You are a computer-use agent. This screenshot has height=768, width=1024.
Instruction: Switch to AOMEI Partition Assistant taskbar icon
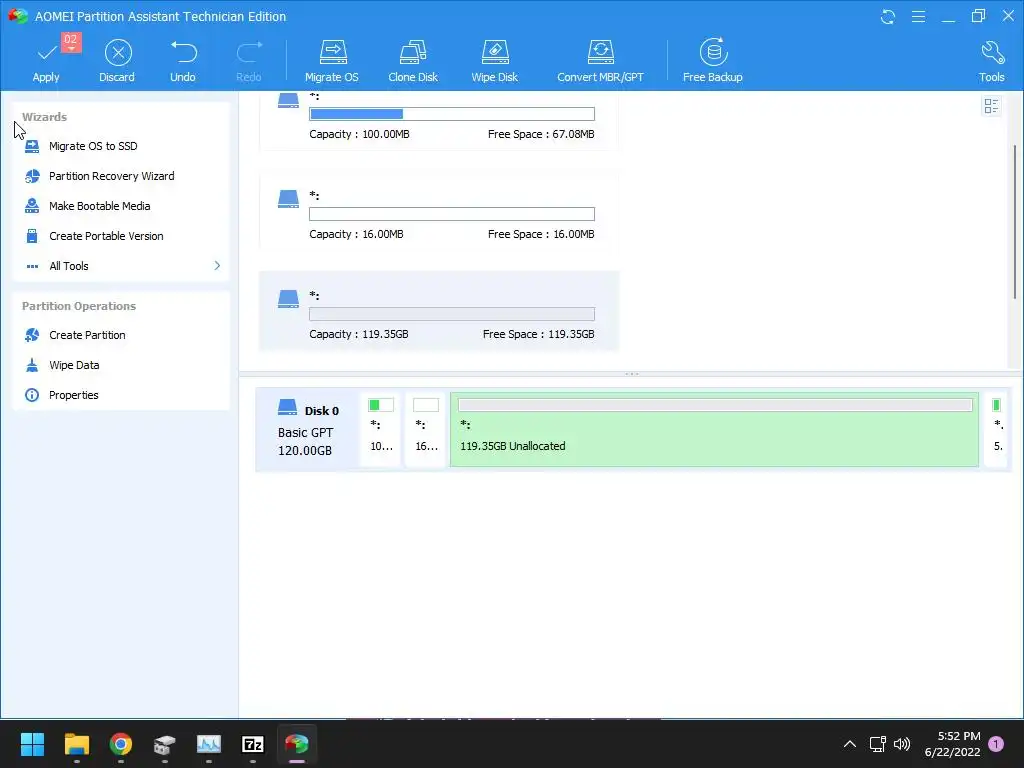pos(296,744)
